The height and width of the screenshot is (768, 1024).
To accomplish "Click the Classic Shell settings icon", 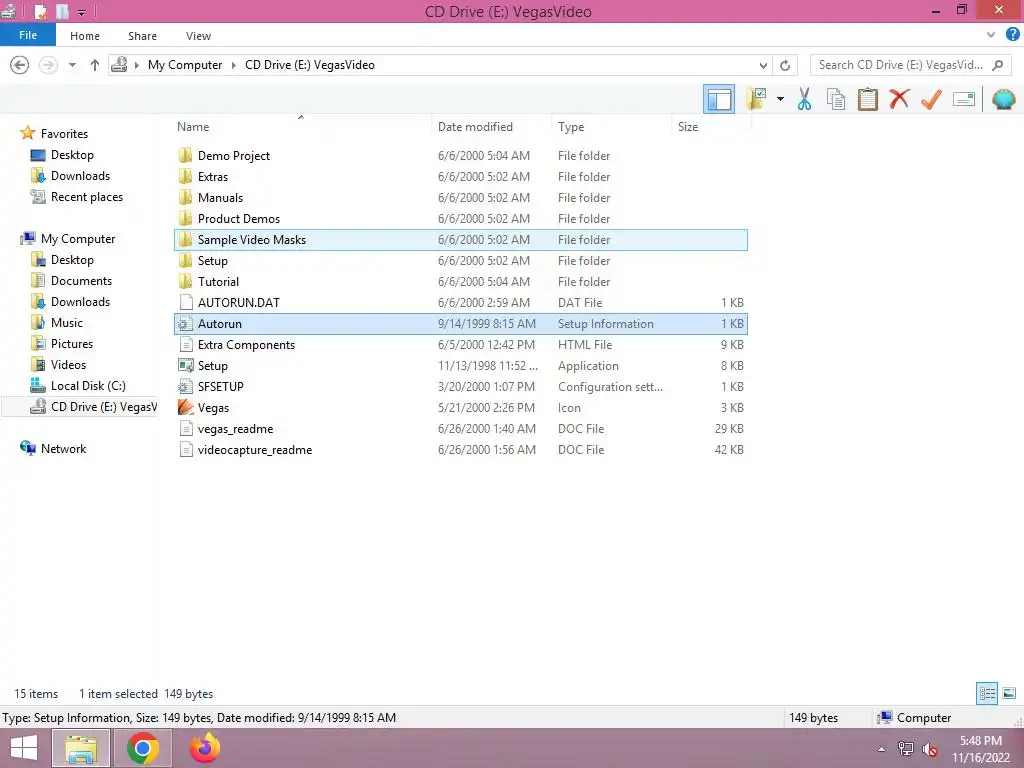I will point(1004,99).
